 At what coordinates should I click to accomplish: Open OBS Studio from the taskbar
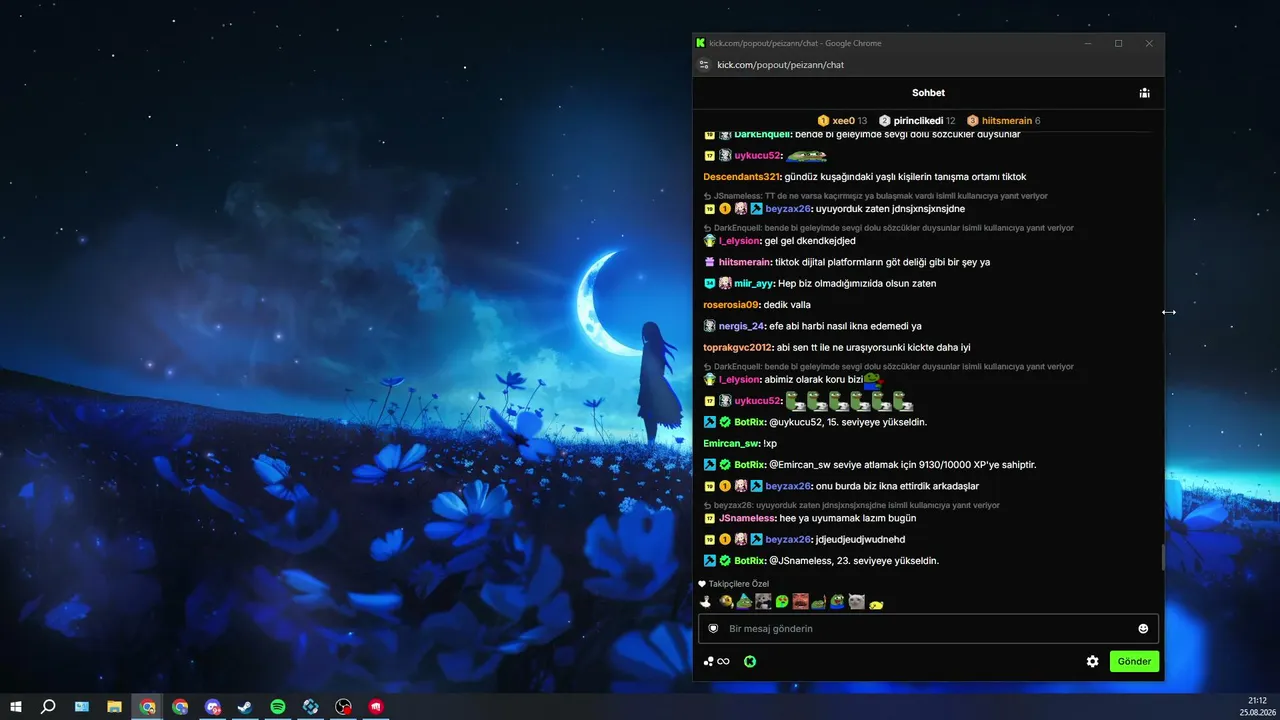(x=343, y=707)
